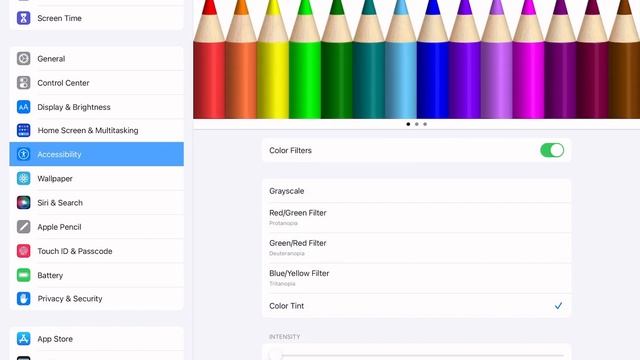This screenshot has width=640, height=360.
Task: Adjust the Intensity slider handle
Action: (x=276, y=356)
